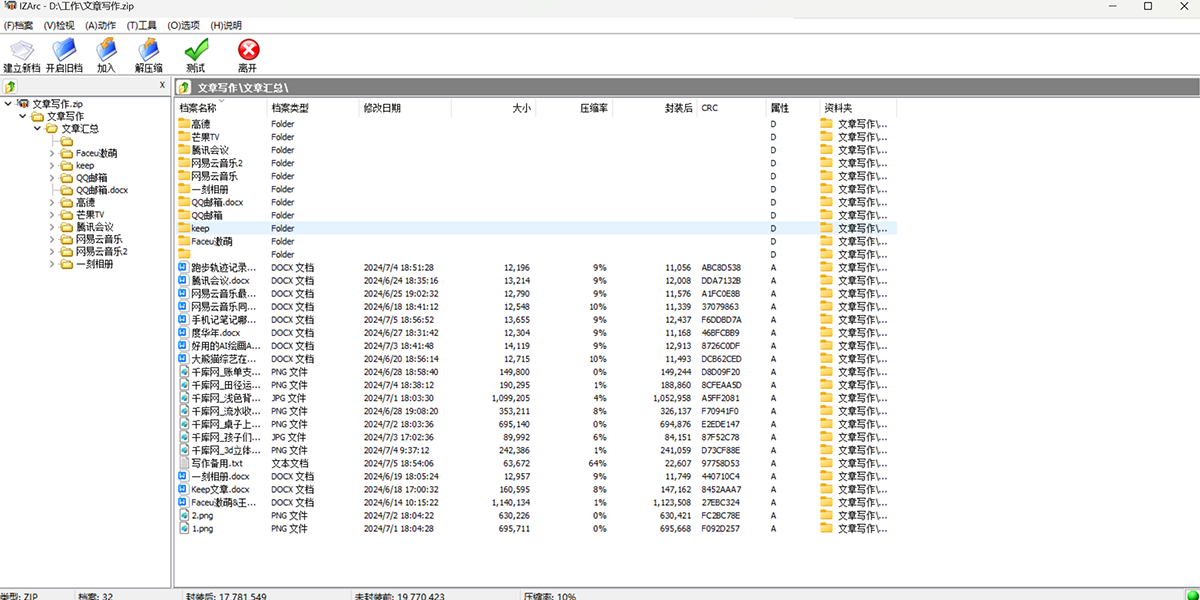1200x600 pixels.
Task: Click the 开启旧档 (open archive) toolbar icon
Action: click(x=63, y=48)
